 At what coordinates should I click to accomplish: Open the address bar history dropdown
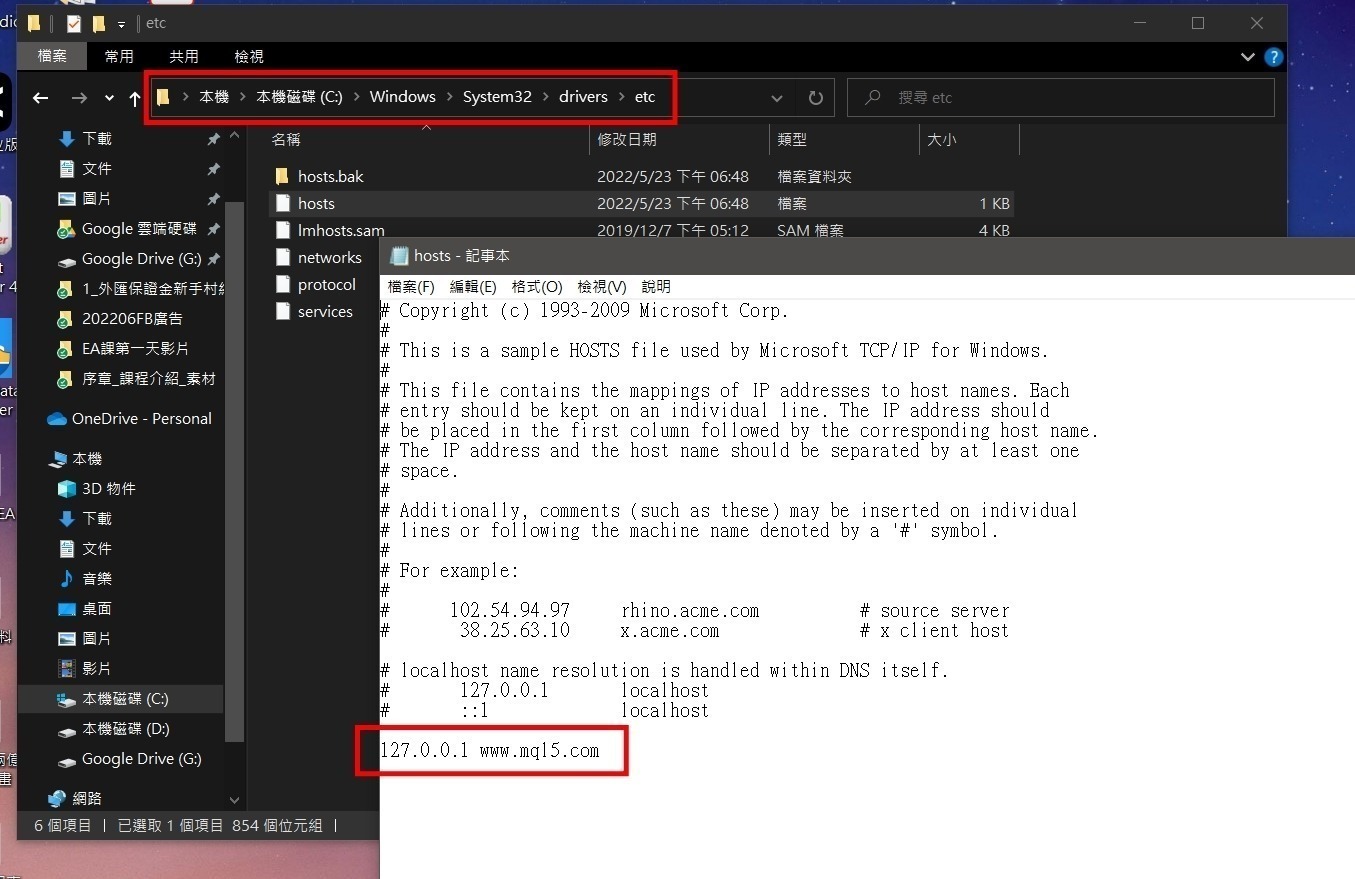(777, 98)
